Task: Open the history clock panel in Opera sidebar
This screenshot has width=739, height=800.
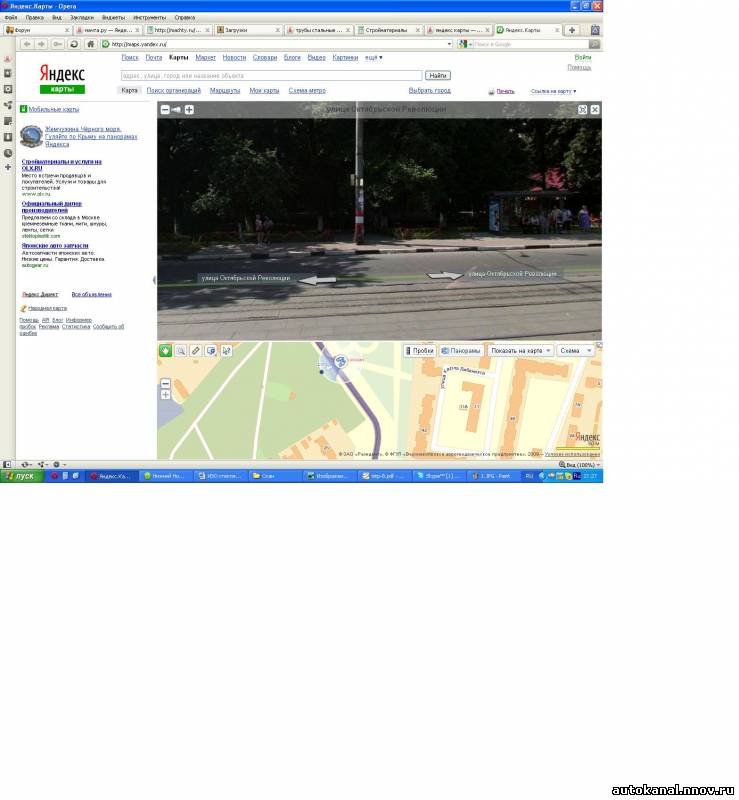Action: coord(8,153)
